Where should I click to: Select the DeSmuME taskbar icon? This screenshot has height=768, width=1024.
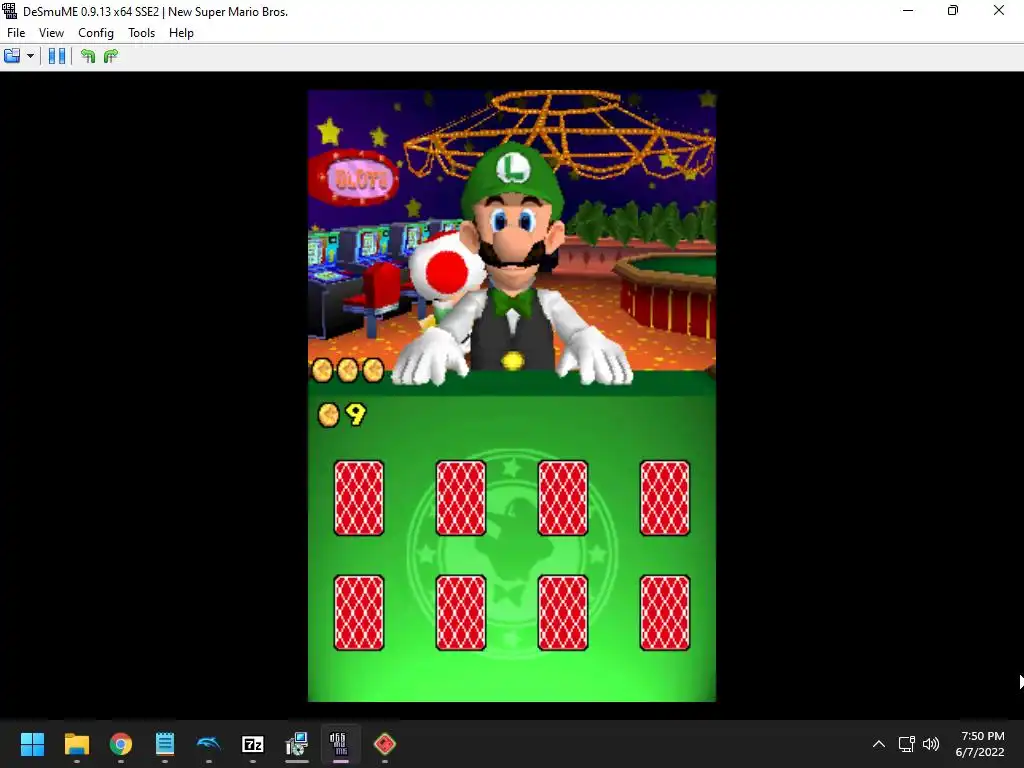340,744
